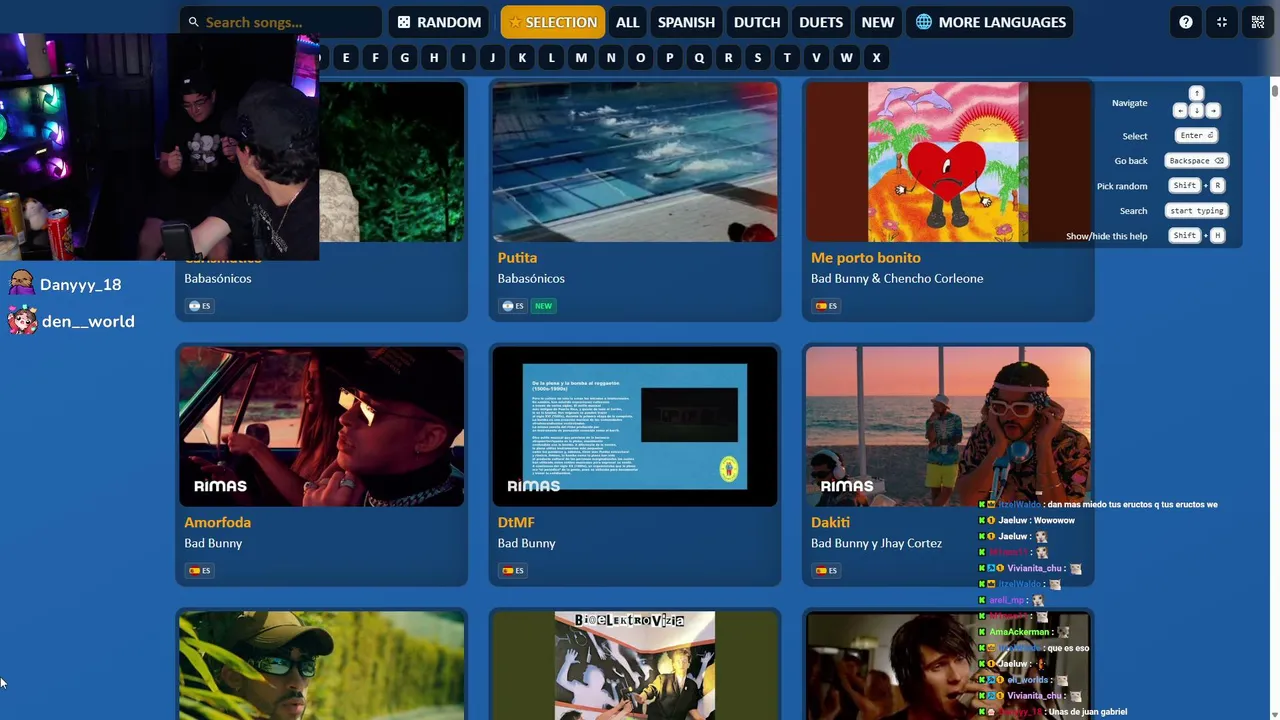The height and width of the screenshot is (720, 1280).
Task: Click "Bad Bunny" under DtMF
Action: click(526, 544)
